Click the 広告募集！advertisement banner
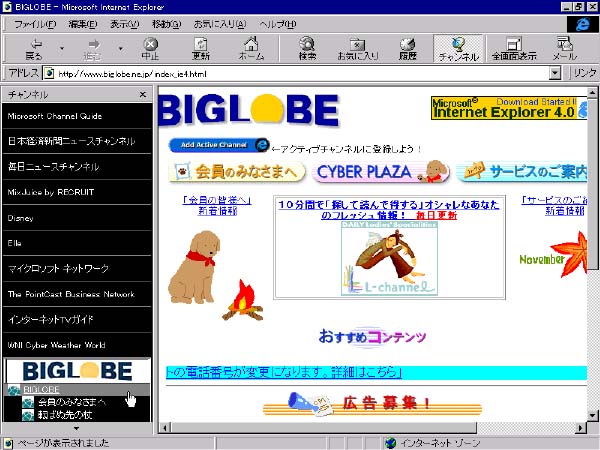The width and height of the screenshot is (600, 450). [372, 403]
